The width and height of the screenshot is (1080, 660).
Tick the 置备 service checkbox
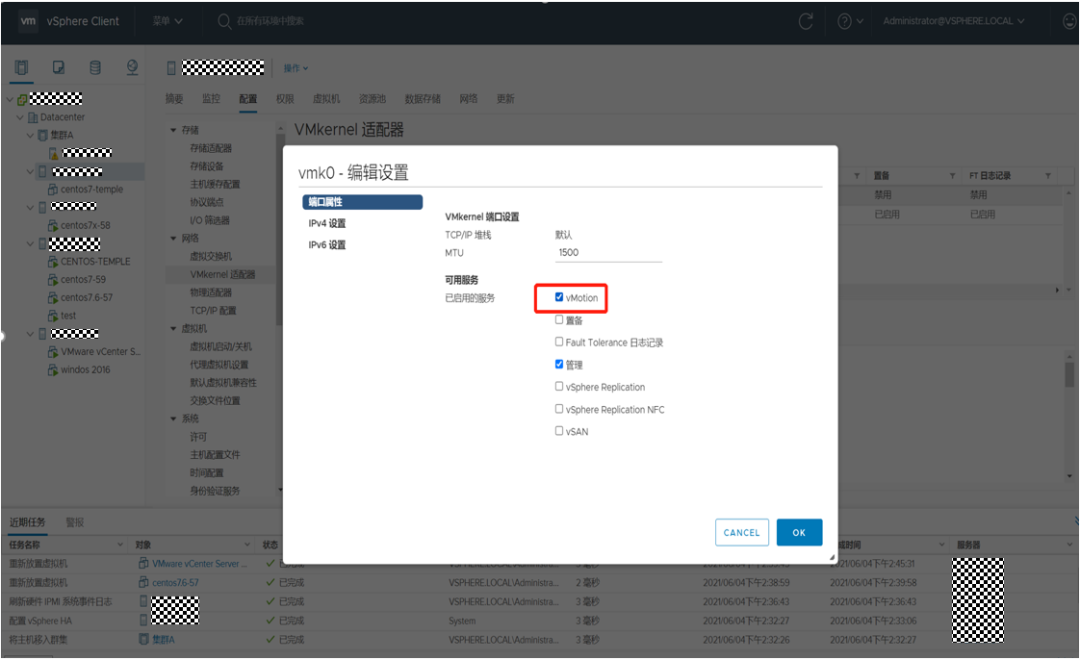point(559,320)
